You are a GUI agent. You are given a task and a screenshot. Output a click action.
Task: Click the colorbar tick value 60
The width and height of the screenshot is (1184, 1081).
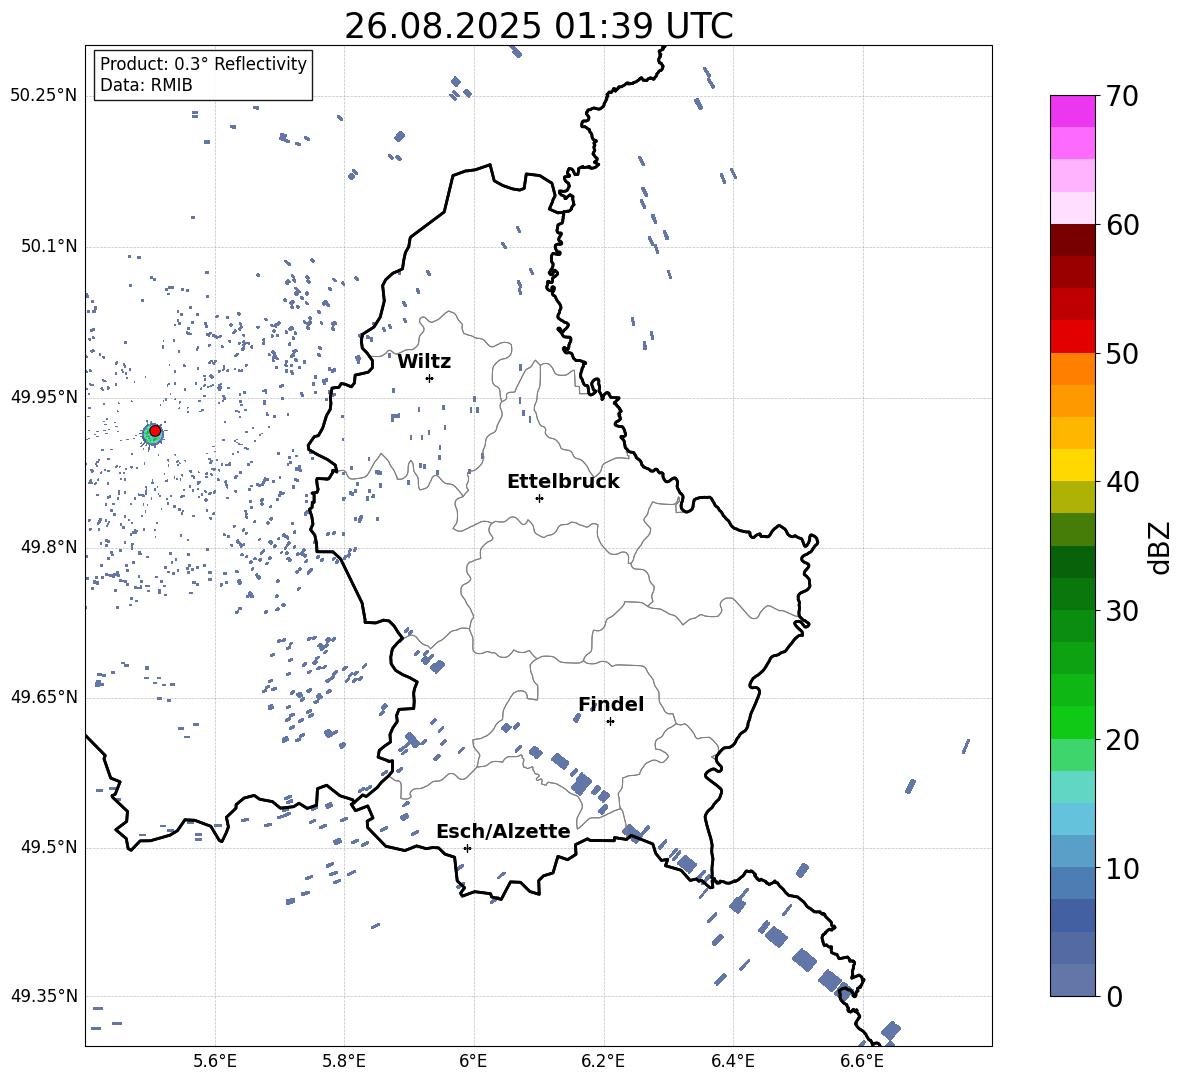click(1123, 225)
